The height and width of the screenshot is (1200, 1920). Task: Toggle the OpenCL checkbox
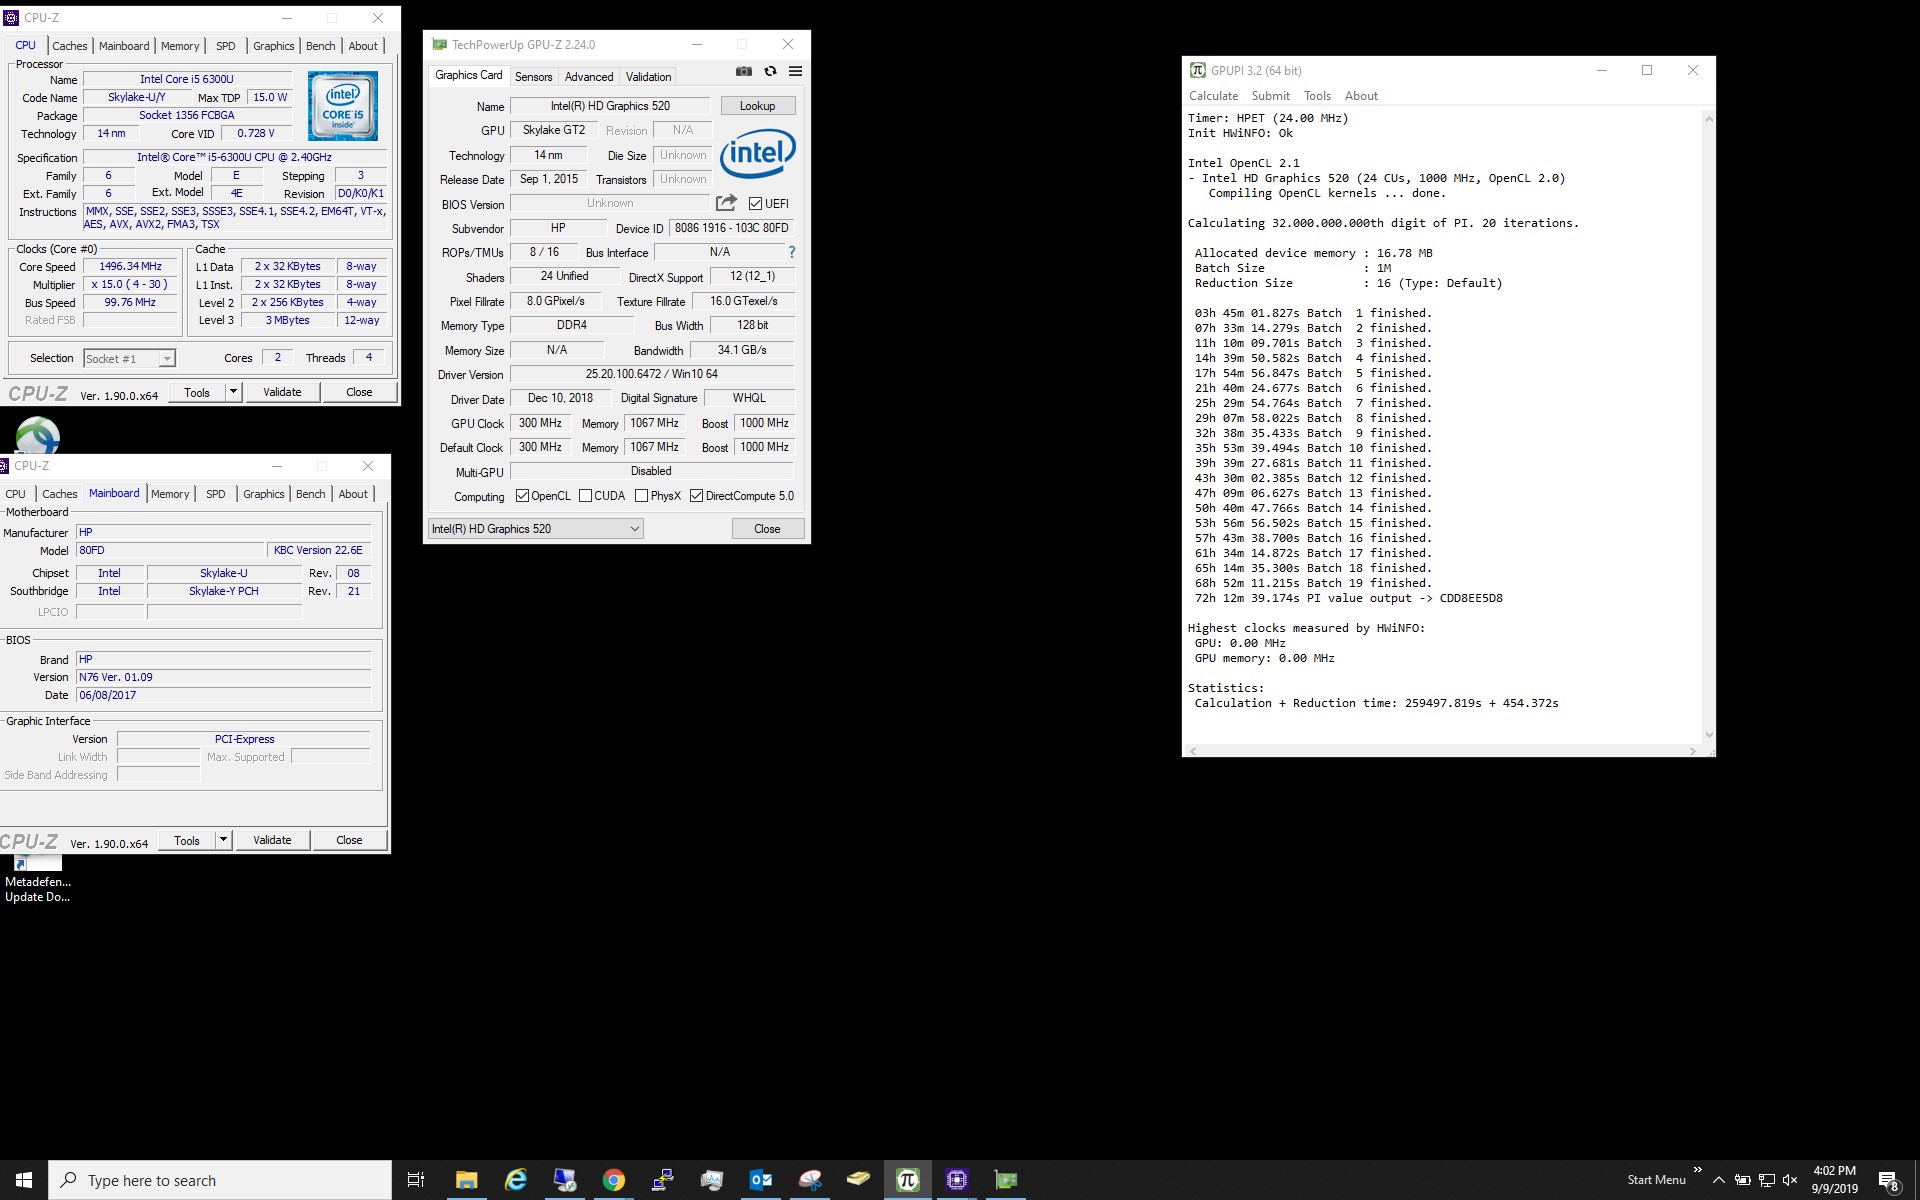coord(522,496)
